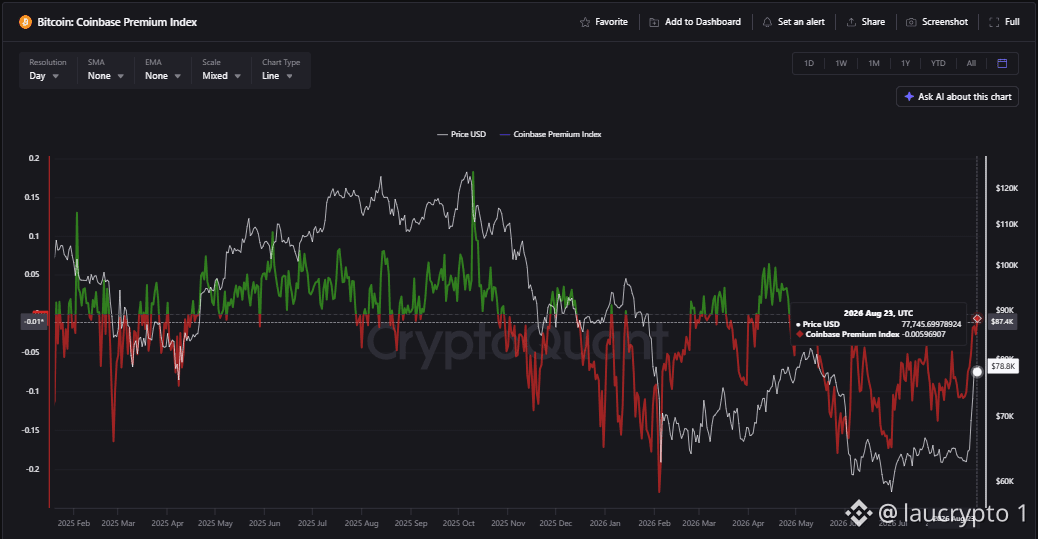This screenshot has height=539, width=1038.
Task: Click the 2025 Oct x-axis label
Action: click(459, 523)
